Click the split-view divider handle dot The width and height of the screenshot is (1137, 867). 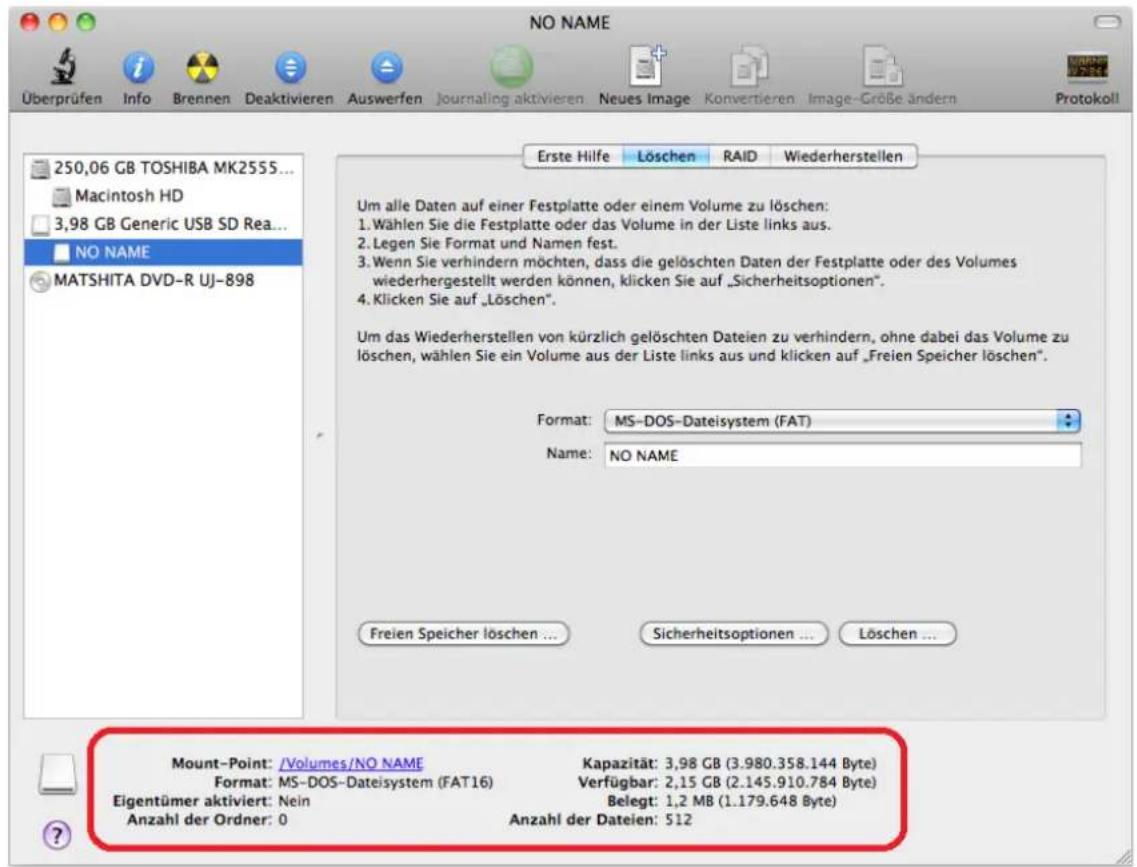(320, 436)
